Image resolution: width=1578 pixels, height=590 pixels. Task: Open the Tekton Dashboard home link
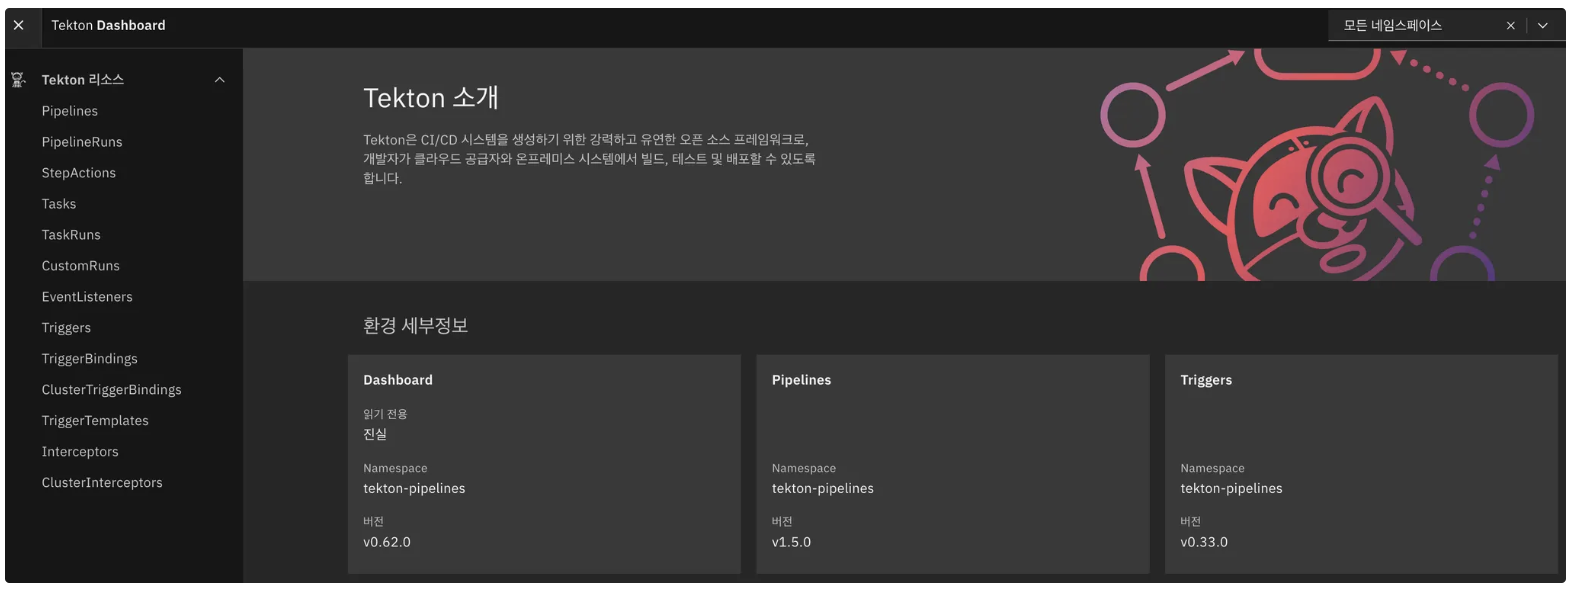click(x=108, y=26)
